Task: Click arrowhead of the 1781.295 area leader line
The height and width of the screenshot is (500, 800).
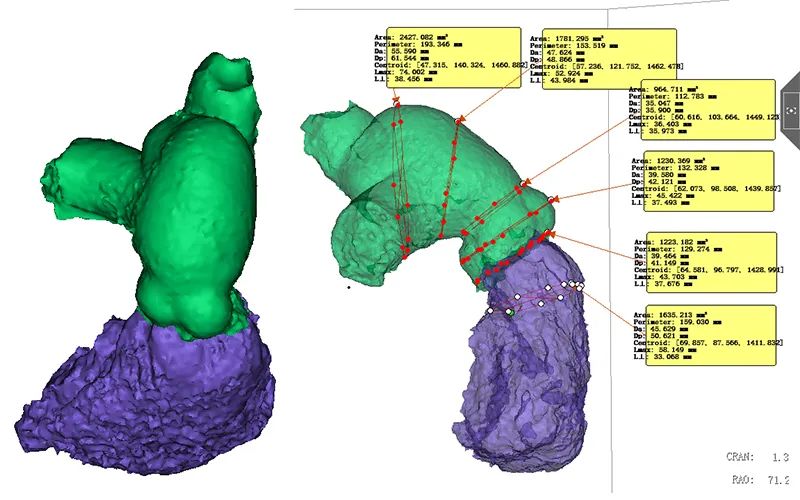Action: [461, 122]
